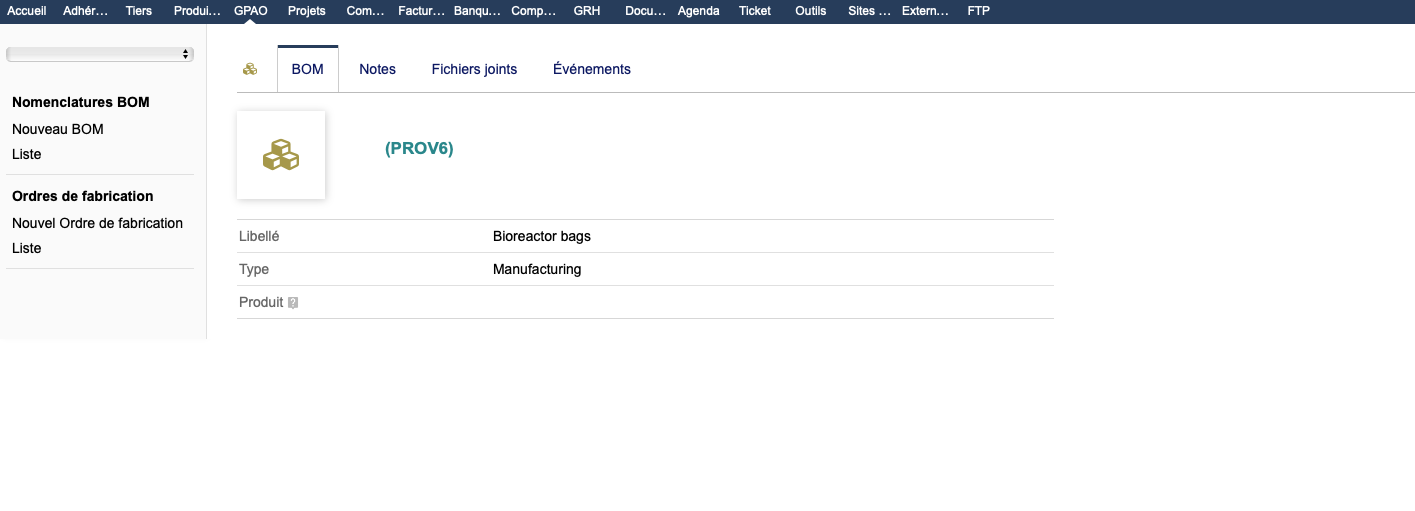This screenshot has height=511, width=1415.
Task: Open the sidebar dropdown selector
Action: click(x=100, y=54)
